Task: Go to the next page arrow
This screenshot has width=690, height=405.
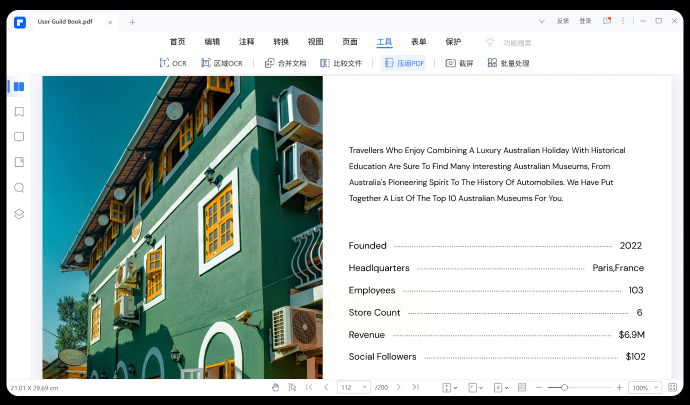Action: [x=398, y=387]
